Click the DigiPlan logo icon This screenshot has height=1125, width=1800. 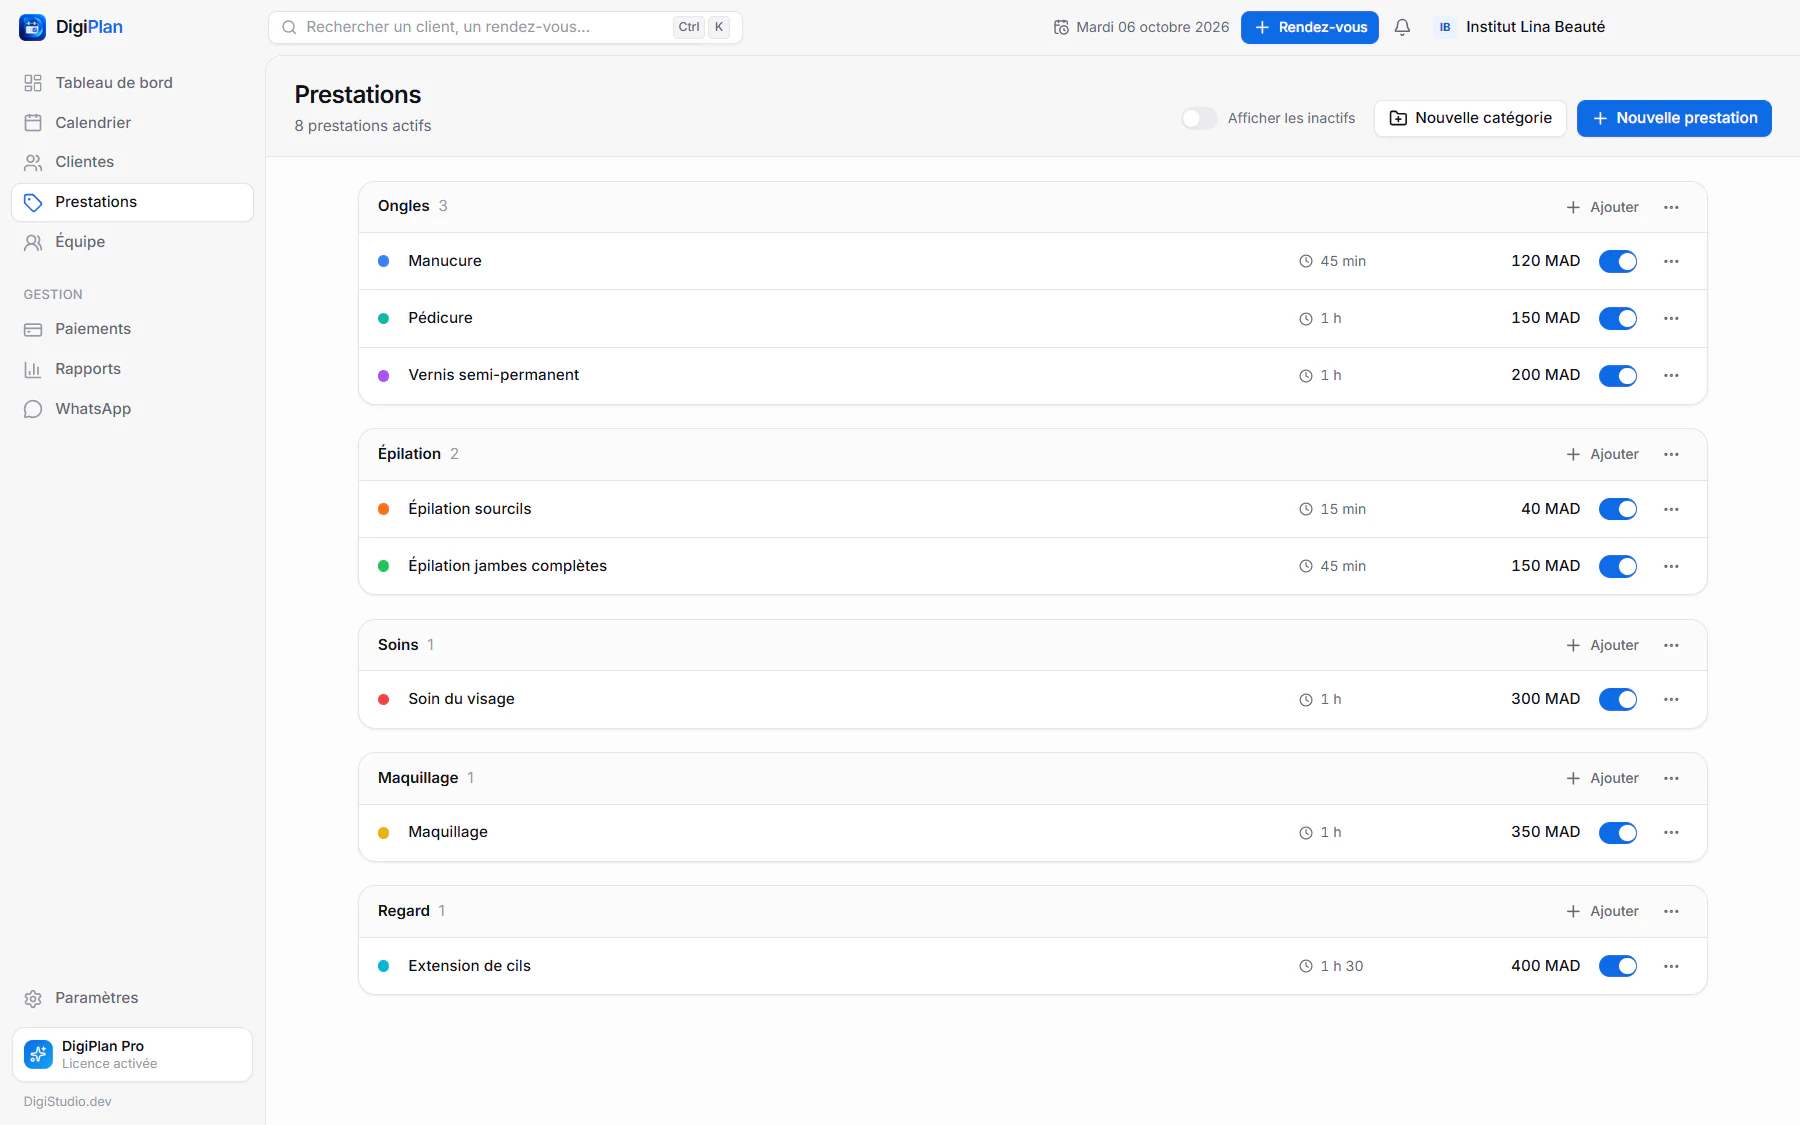33,28
